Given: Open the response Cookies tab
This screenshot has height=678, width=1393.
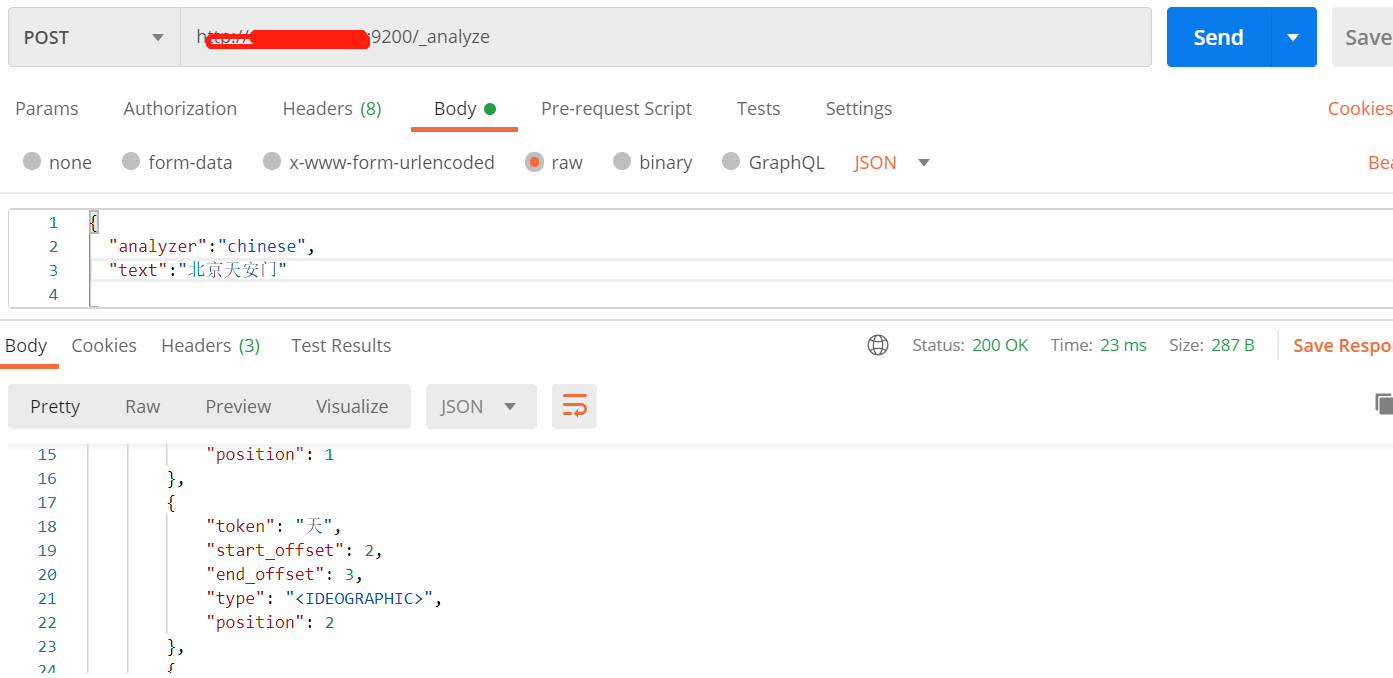Looking at the screenshot, I should click(104, 345).
